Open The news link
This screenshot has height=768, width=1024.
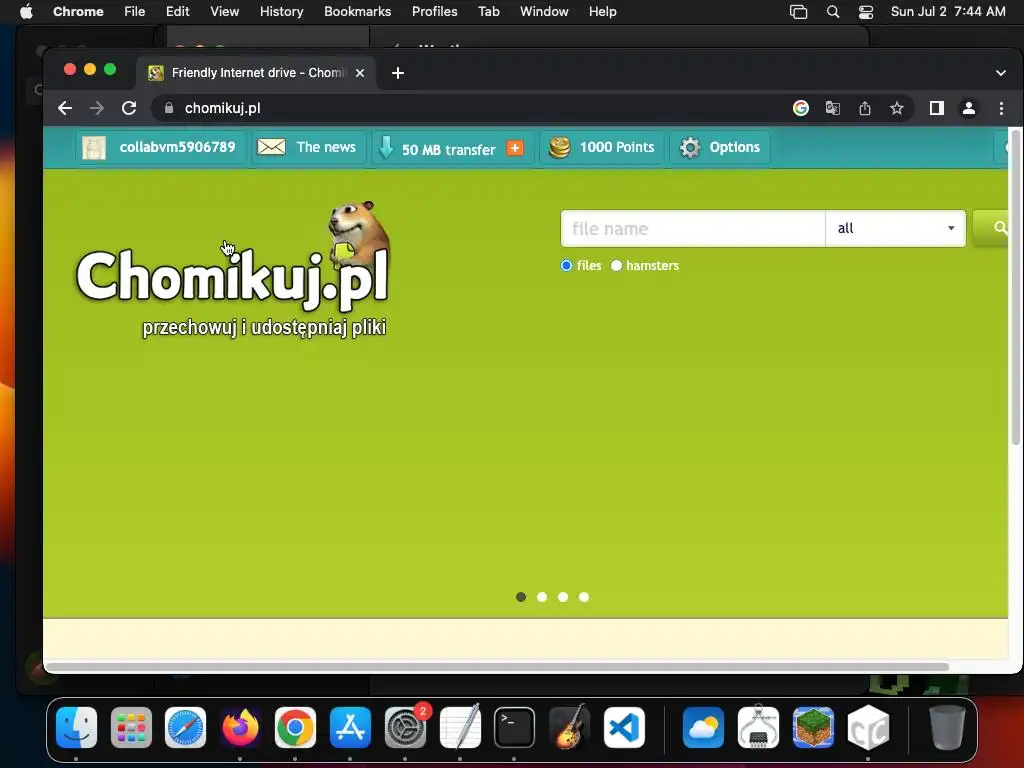pyautogui.click(x=326, y=147)
